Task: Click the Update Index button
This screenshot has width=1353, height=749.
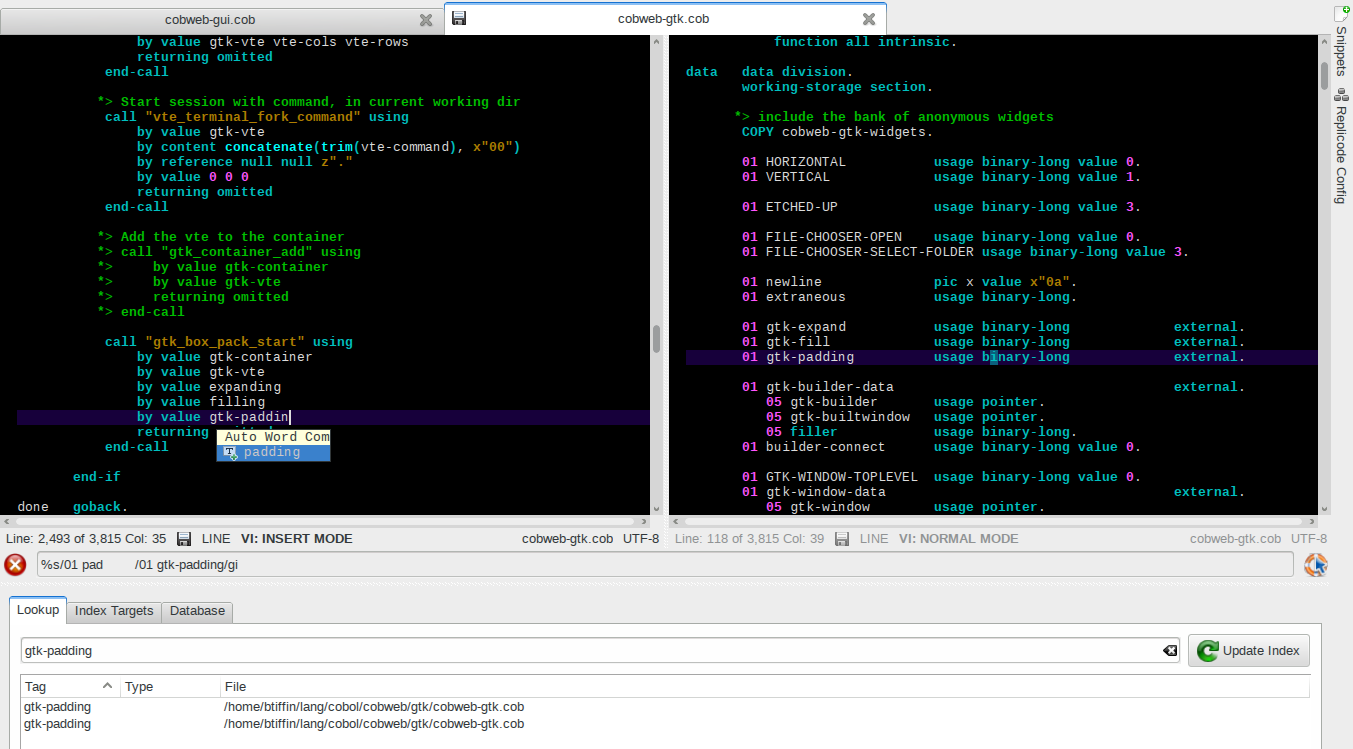Action: (x=1249, y=650)
